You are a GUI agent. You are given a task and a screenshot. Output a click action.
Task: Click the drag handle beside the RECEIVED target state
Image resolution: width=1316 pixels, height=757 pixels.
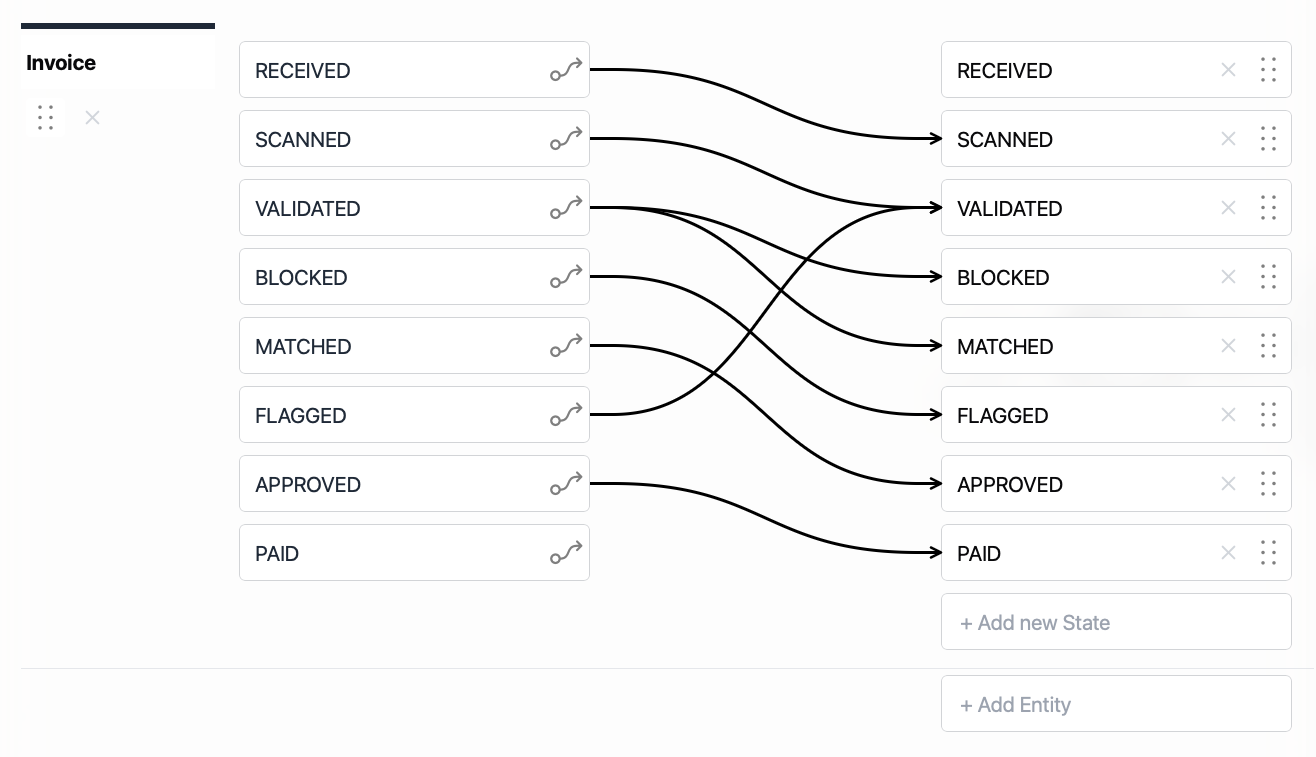click(1268, 69)
